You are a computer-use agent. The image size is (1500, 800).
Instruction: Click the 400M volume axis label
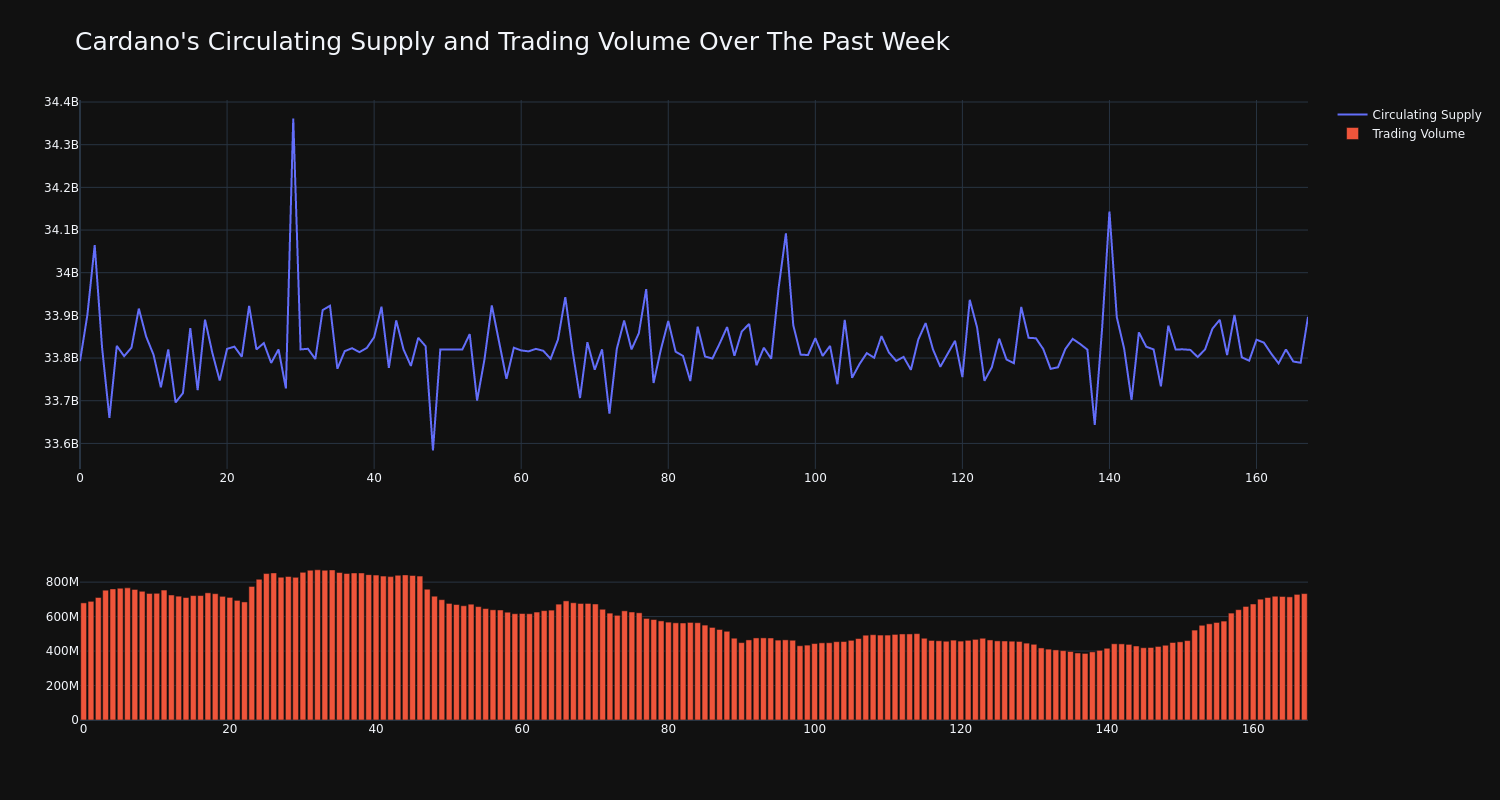point(61,651)
